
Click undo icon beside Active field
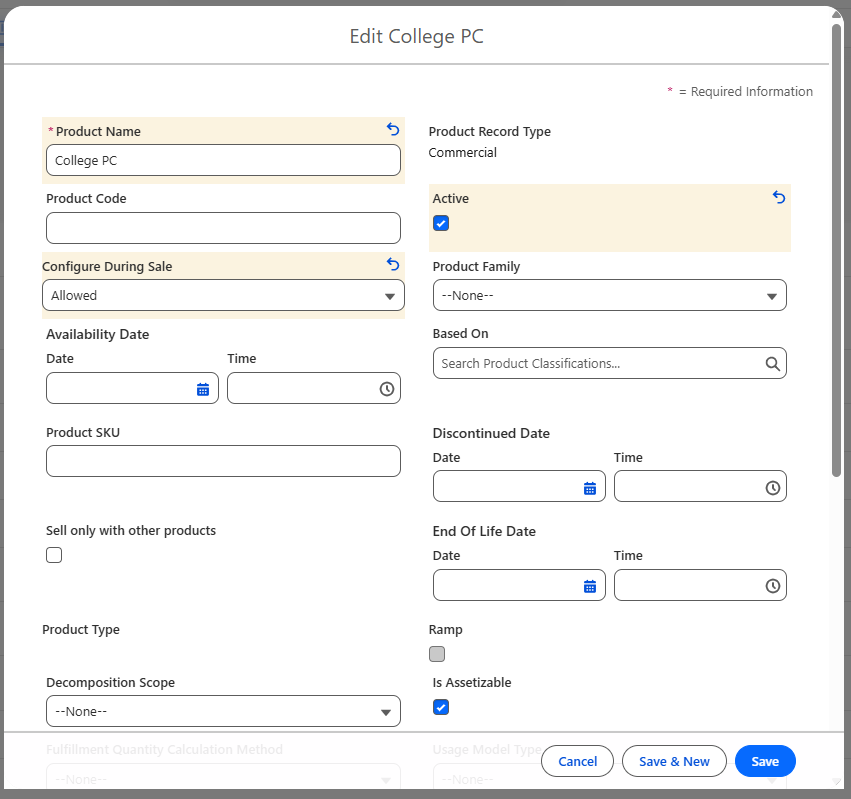[x=779, y=198]
